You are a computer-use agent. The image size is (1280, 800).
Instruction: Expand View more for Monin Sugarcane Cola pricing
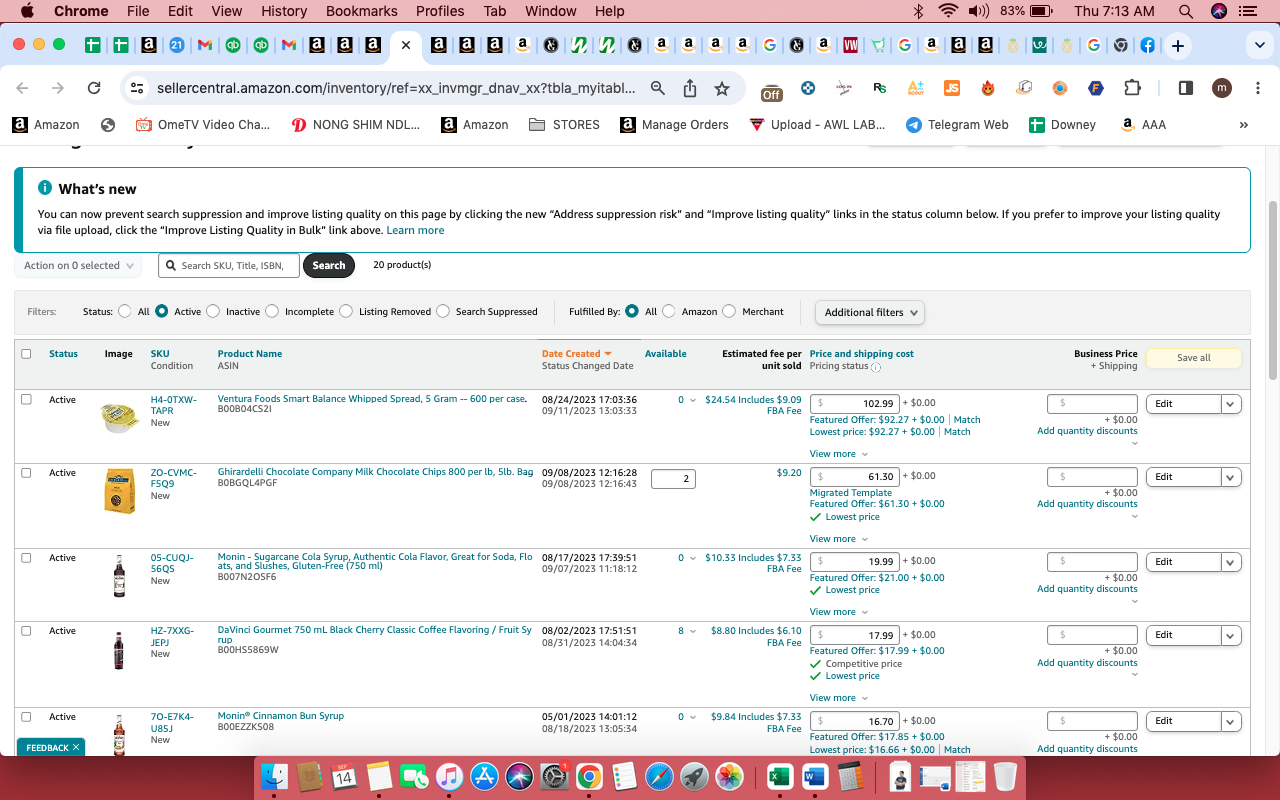[839, 612]
